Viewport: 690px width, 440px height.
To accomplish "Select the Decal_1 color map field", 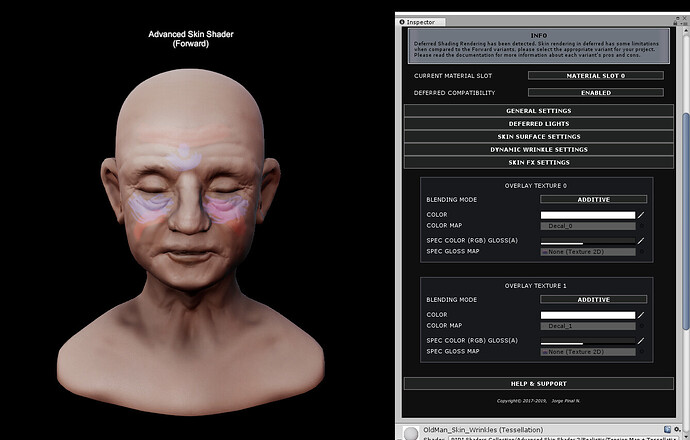I will coord(588,326).
